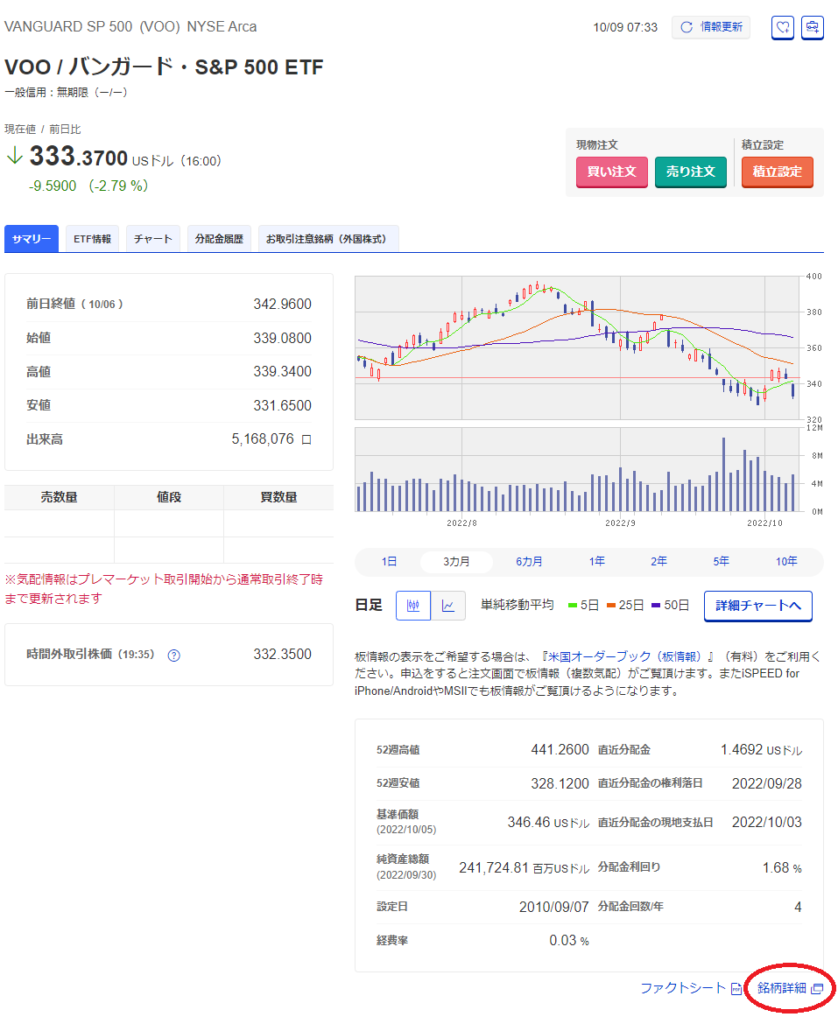
Task: Open 積立設定 recurring investment button
Action: [x=777, y=172]
